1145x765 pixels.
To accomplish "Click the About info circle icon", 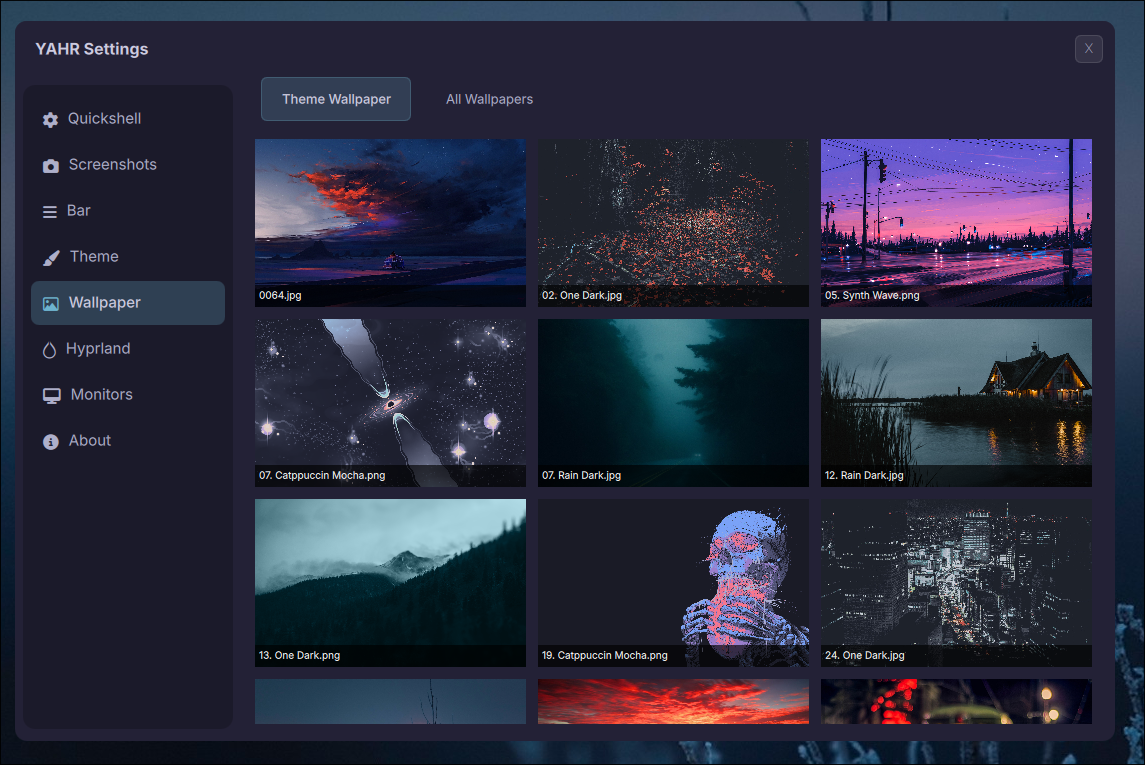I will (50, 442).
